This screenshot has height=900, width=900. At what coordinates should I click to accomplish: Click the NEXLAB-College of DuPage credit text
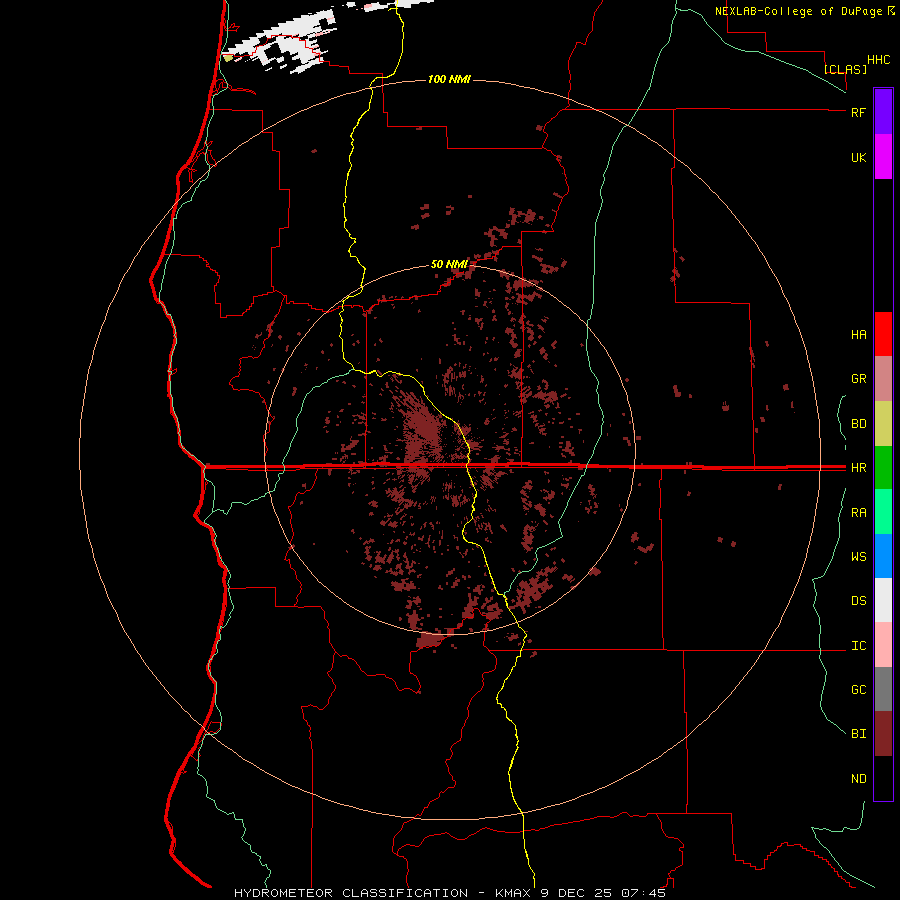798,11
